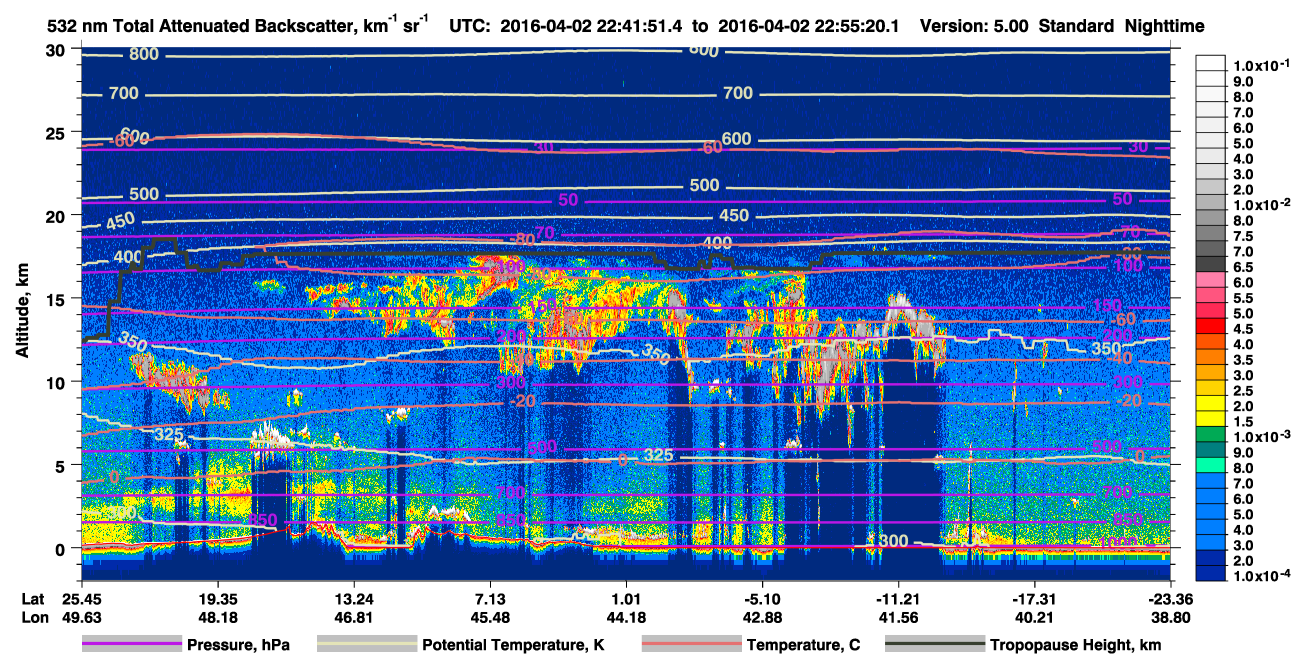Select longitude value 46.81

pyautogui.click(x=353, y=617)
